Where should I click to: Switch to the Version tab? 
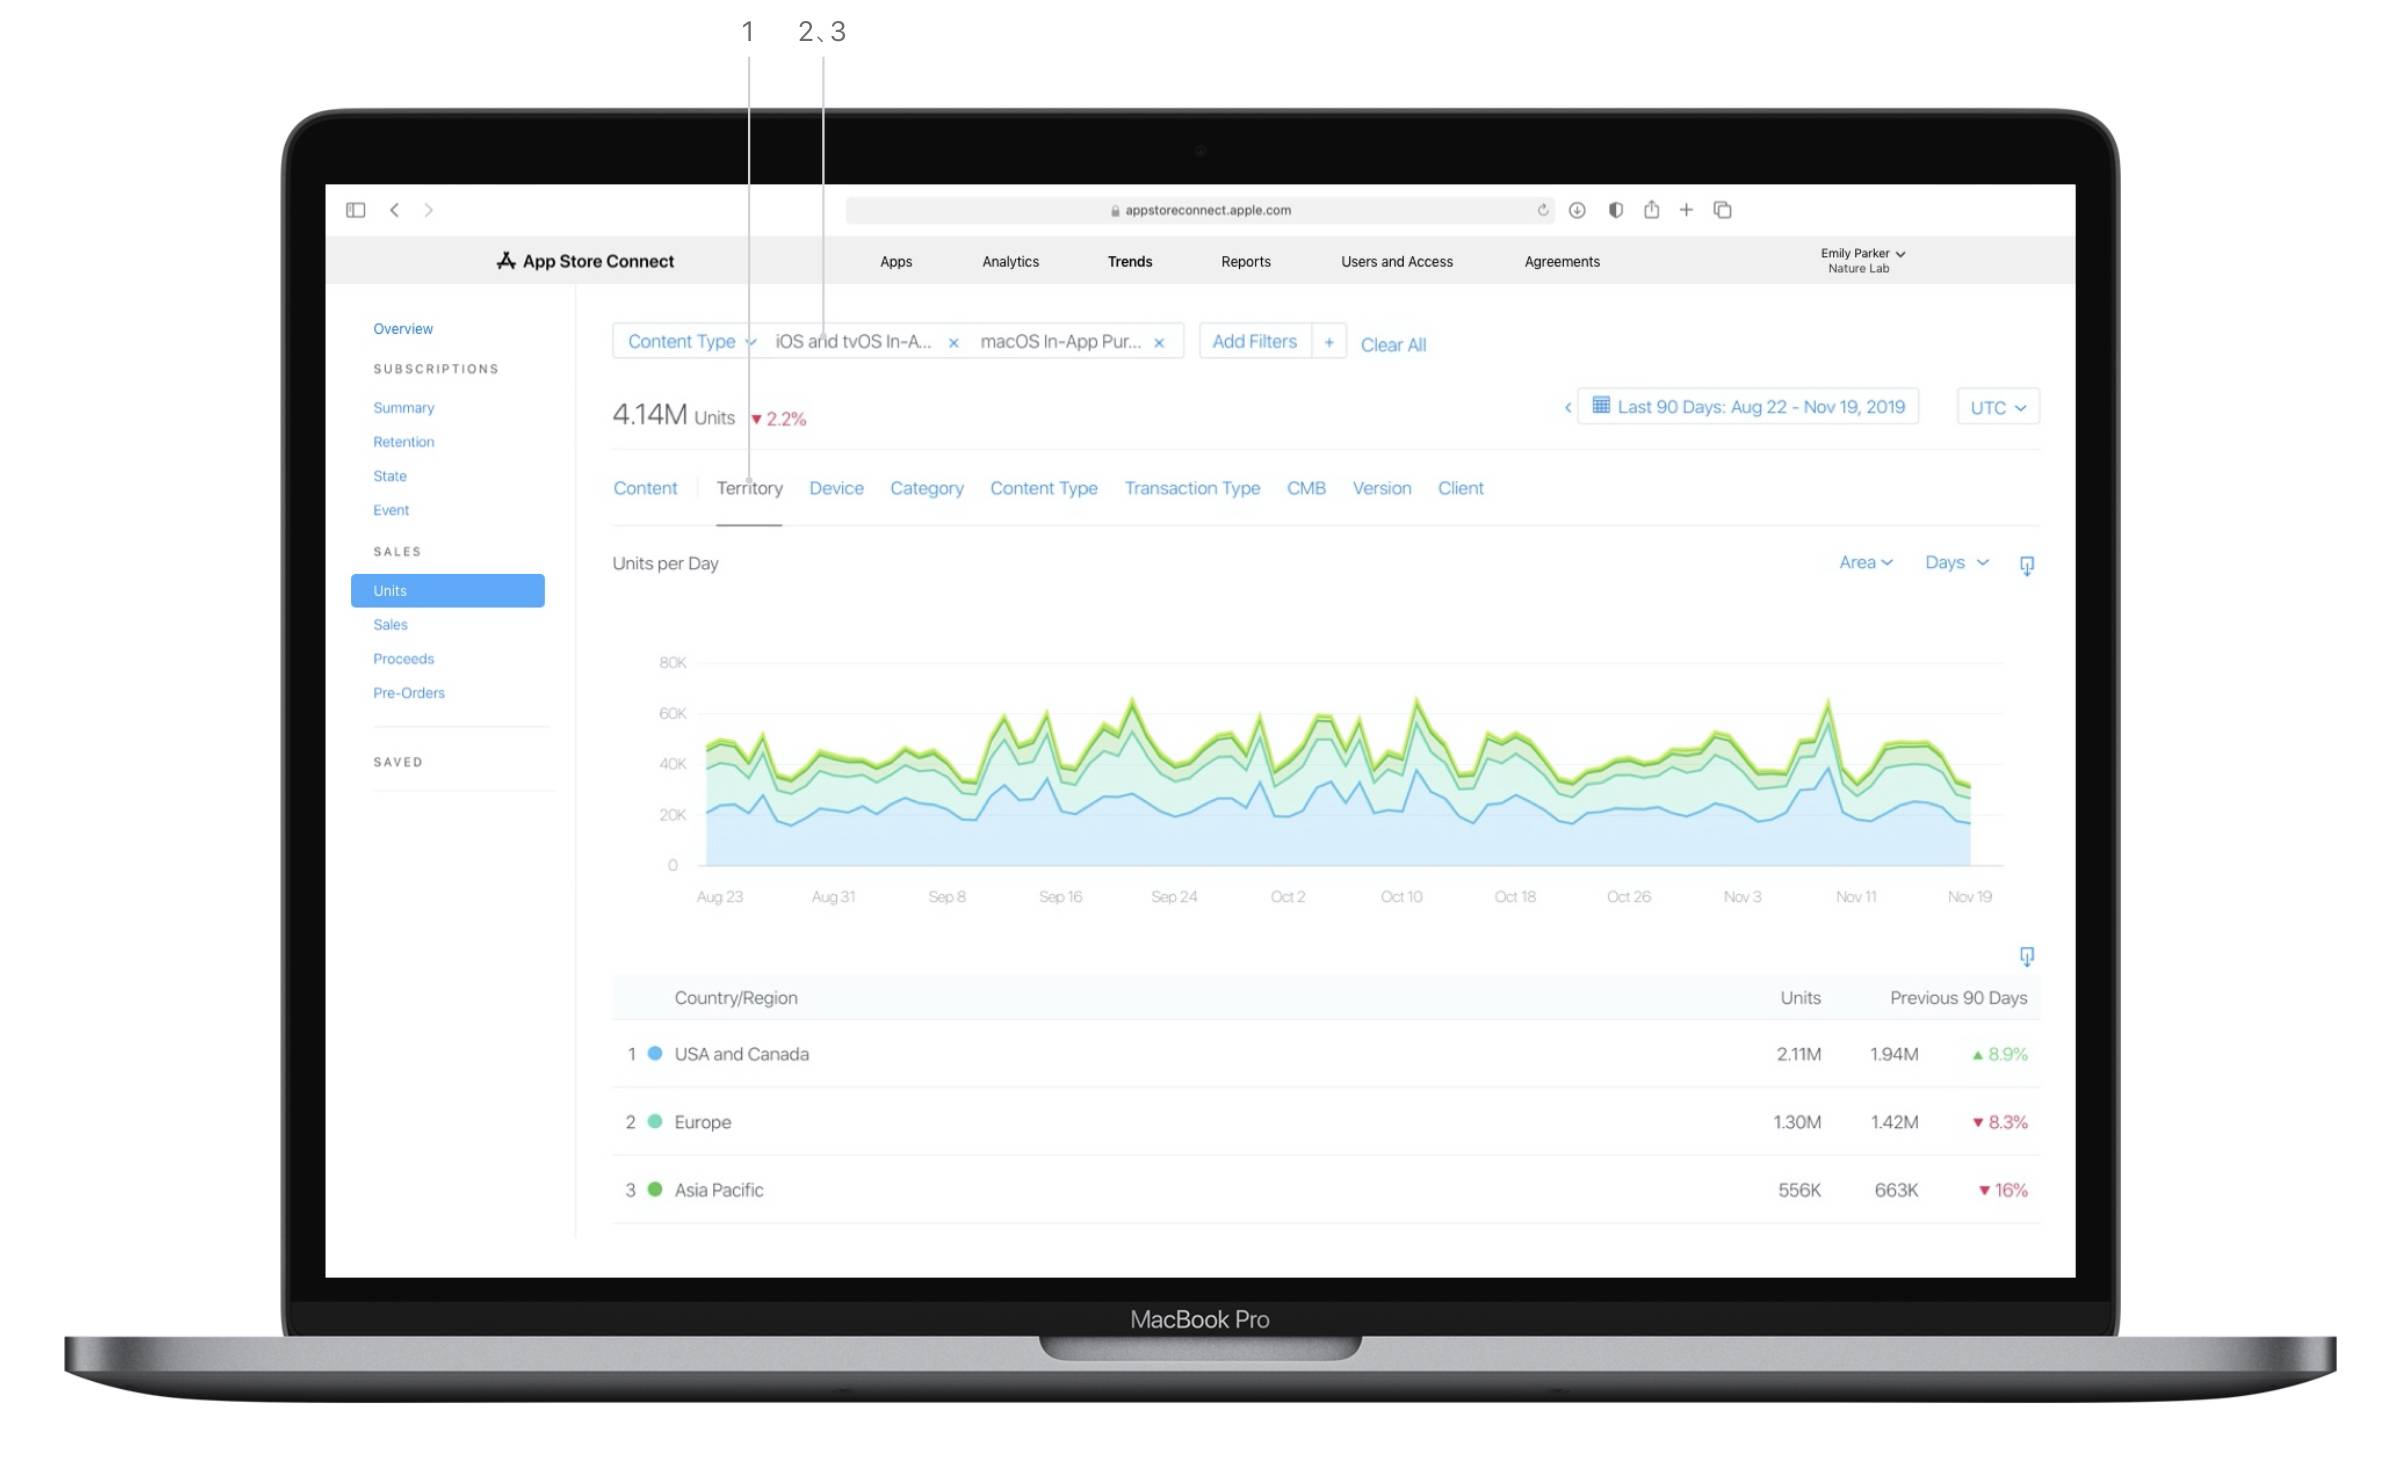pos(1382,488)
